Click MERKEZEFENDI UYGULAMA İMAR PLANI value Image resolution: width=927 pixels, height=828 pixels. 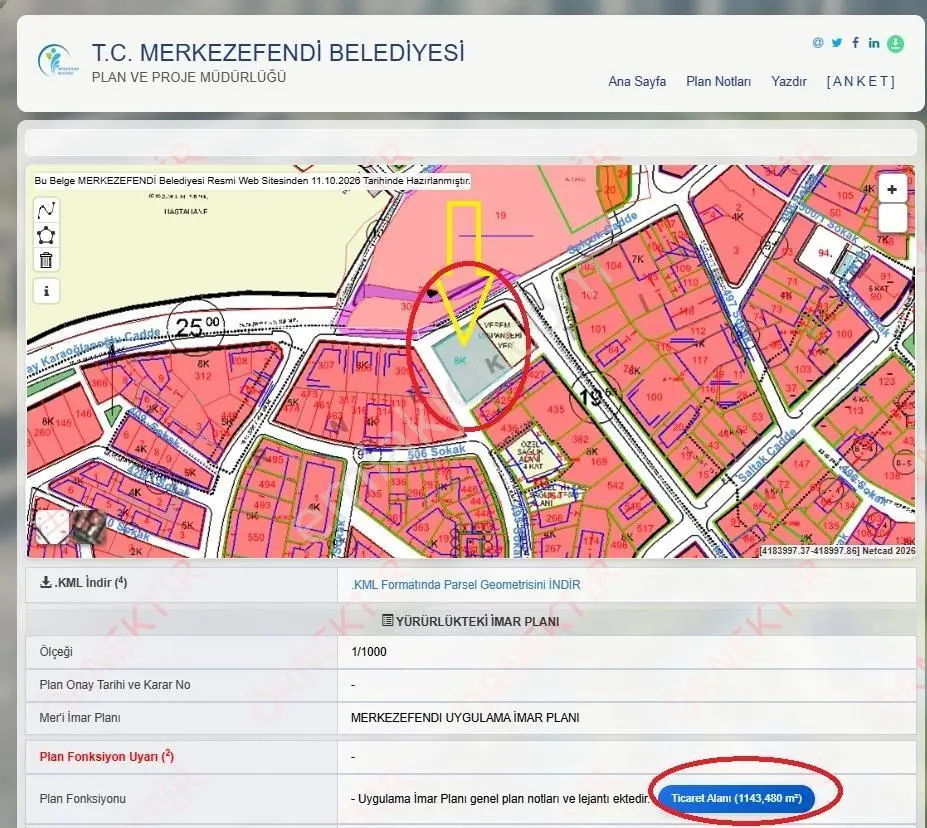point(465,718)
